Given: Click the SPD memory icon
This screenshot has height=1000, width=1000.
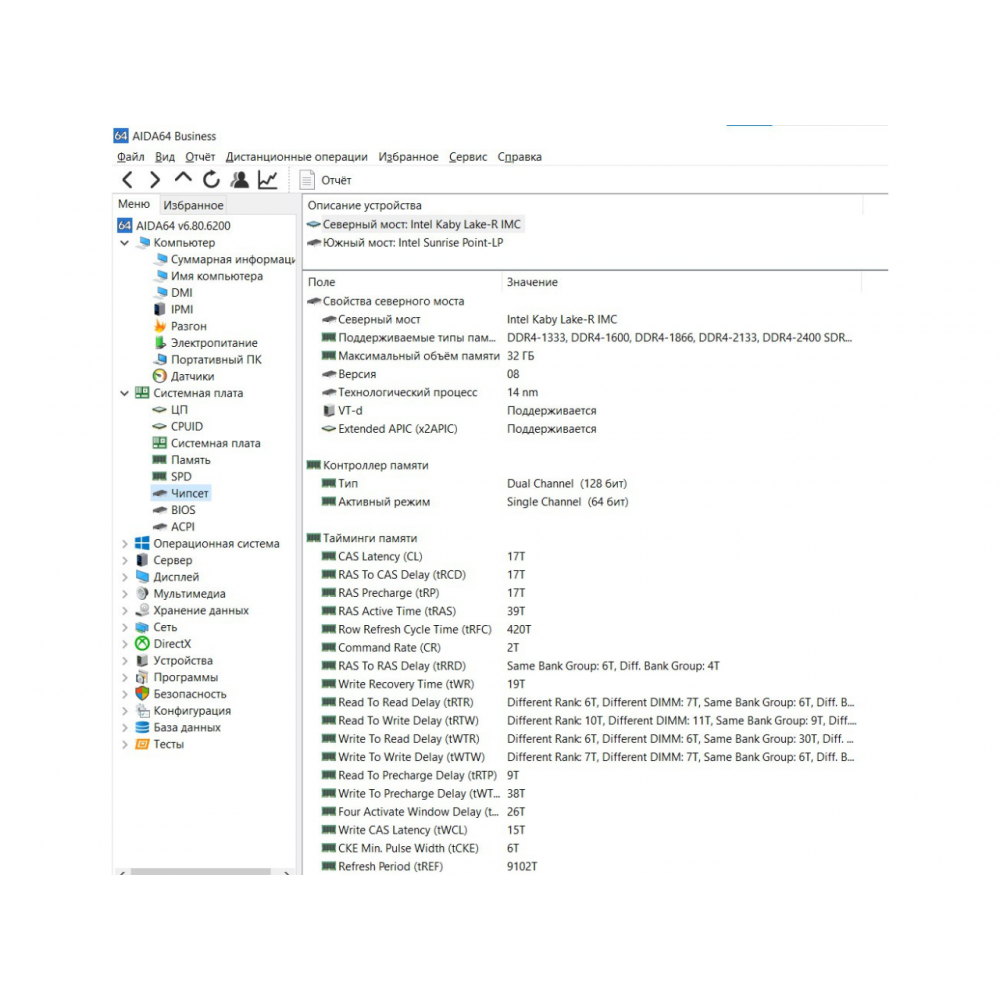Looking at the screenshot, I should point(159,476).
